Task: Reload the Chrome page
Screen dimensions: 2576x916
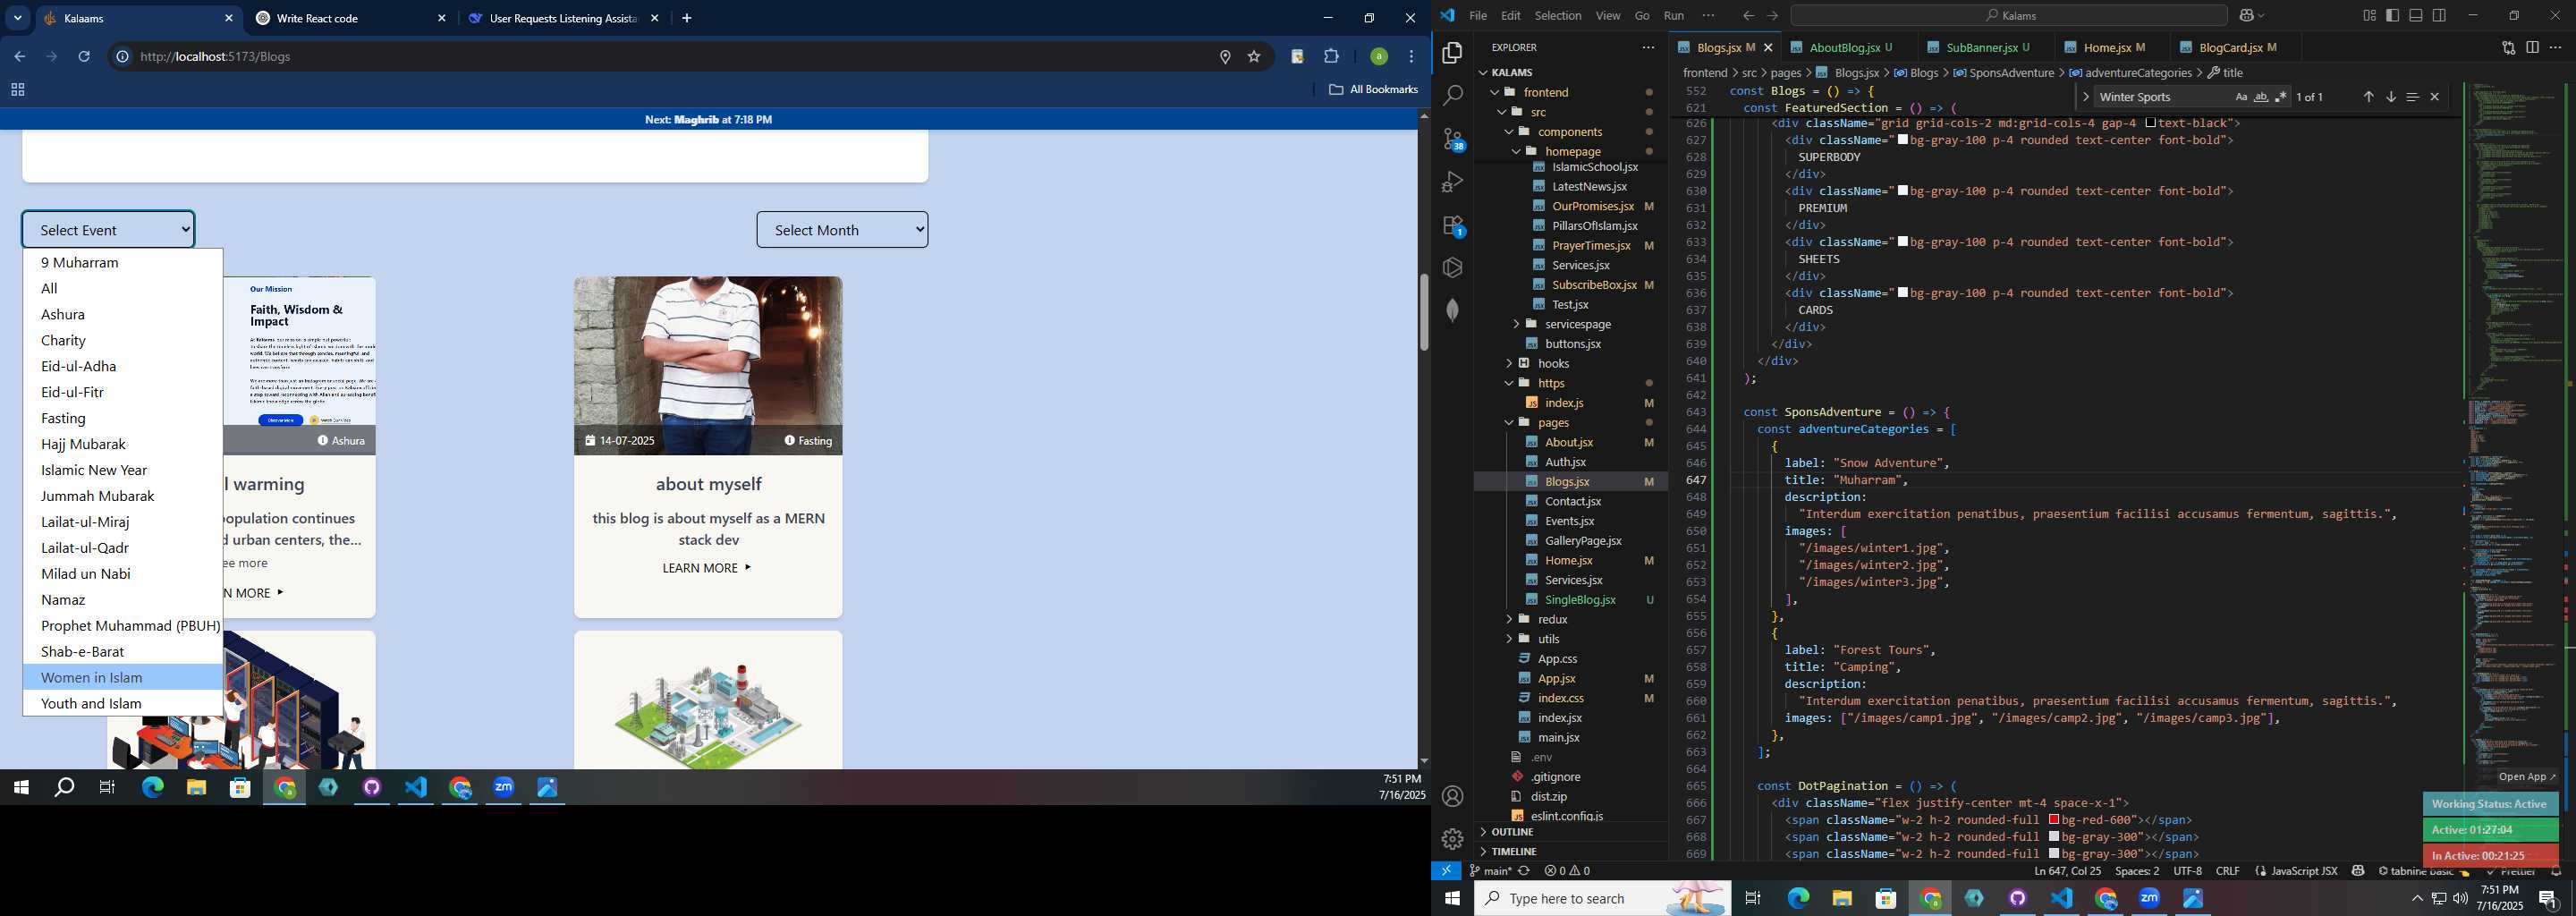Action: point(84,57)
